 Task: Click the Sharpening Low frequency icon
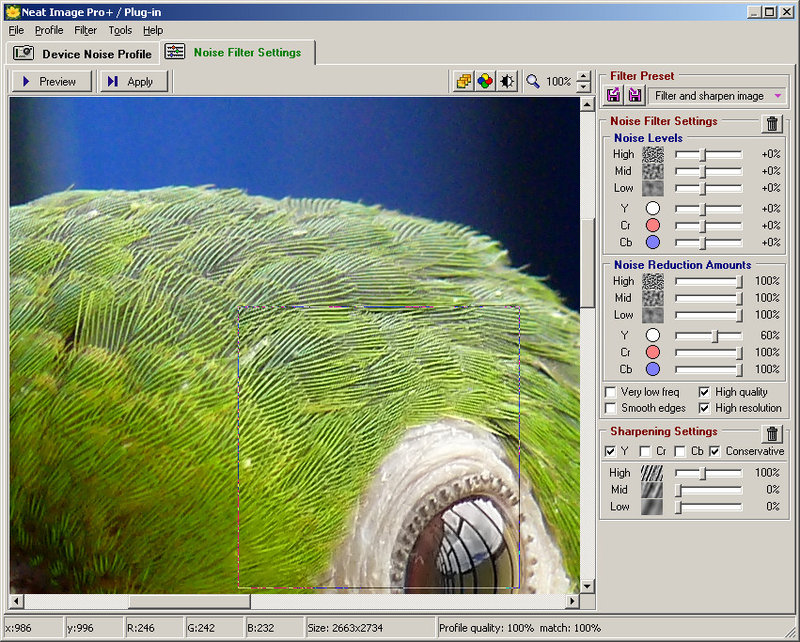click(652, 507)
